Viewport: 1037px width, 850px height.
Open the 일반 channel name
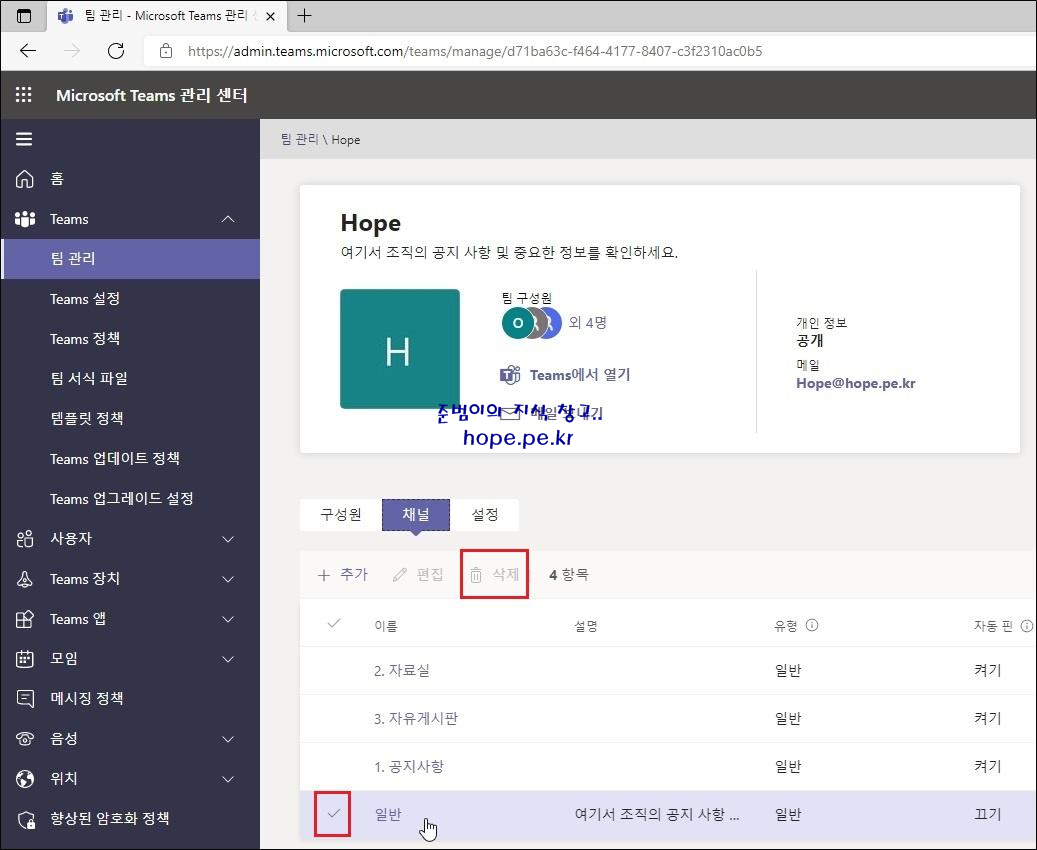pos(388,814)
